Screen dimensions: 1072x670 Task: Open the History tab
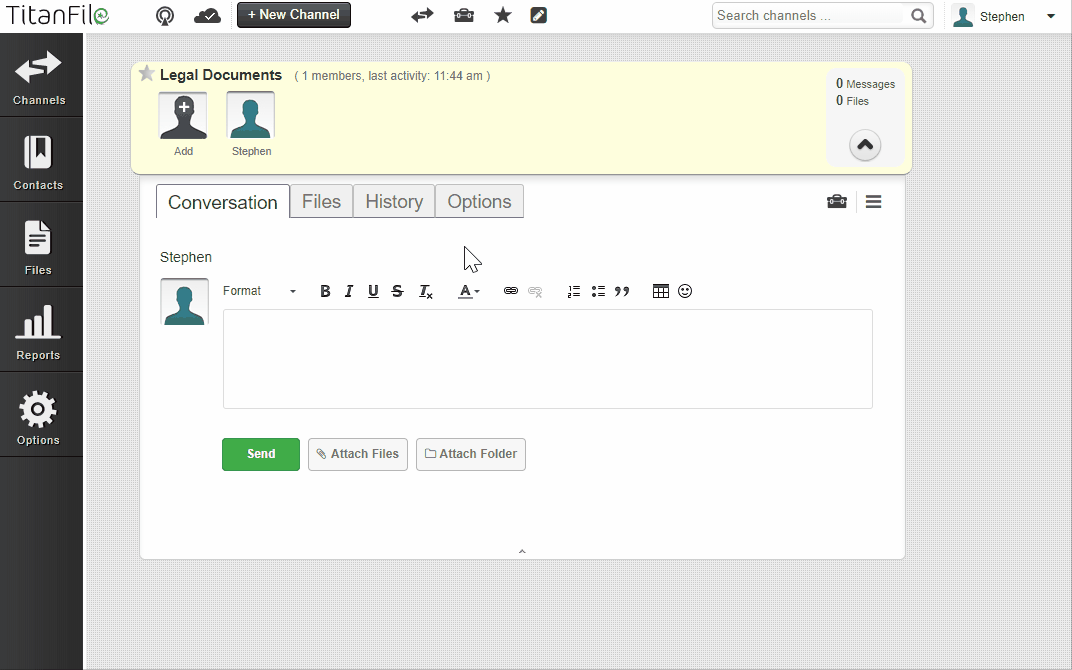click(x=393, y=201)
